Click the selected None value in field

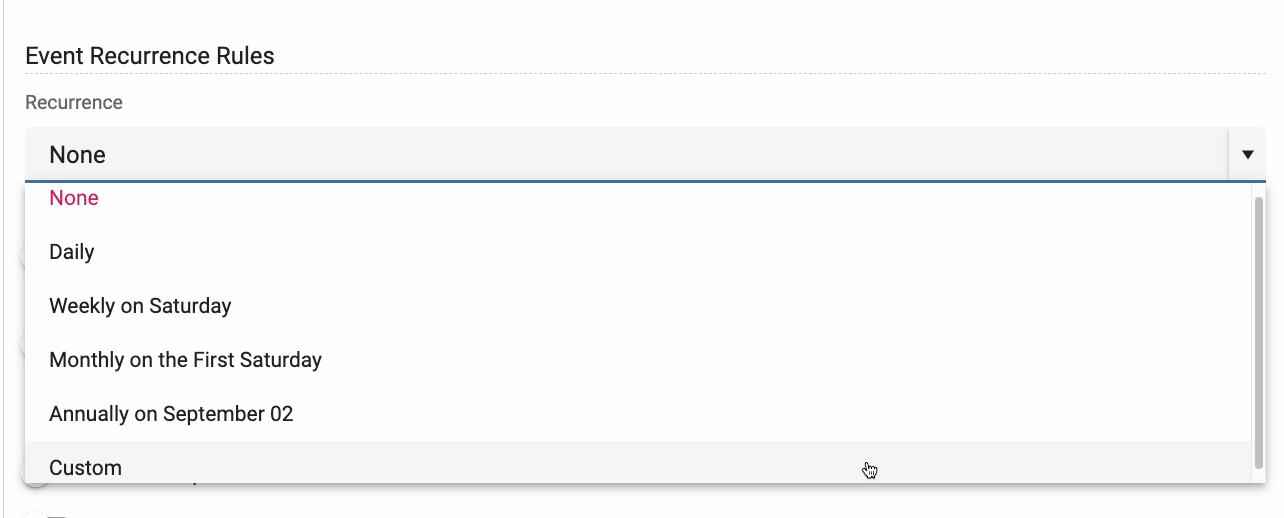pyautogui.click(x=78, y=155)
